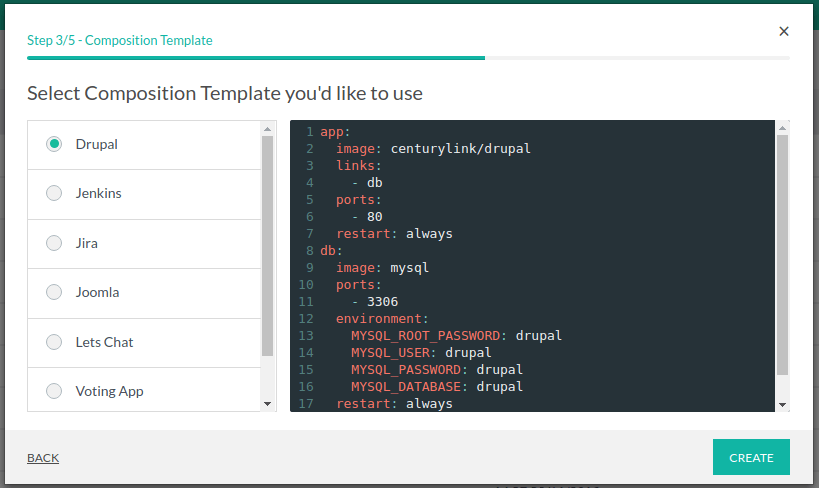Image resolution: width=819 pixels, height=488 pixels.
Task: Click the template list scrollbar thumb
Action: pos(267,245)
